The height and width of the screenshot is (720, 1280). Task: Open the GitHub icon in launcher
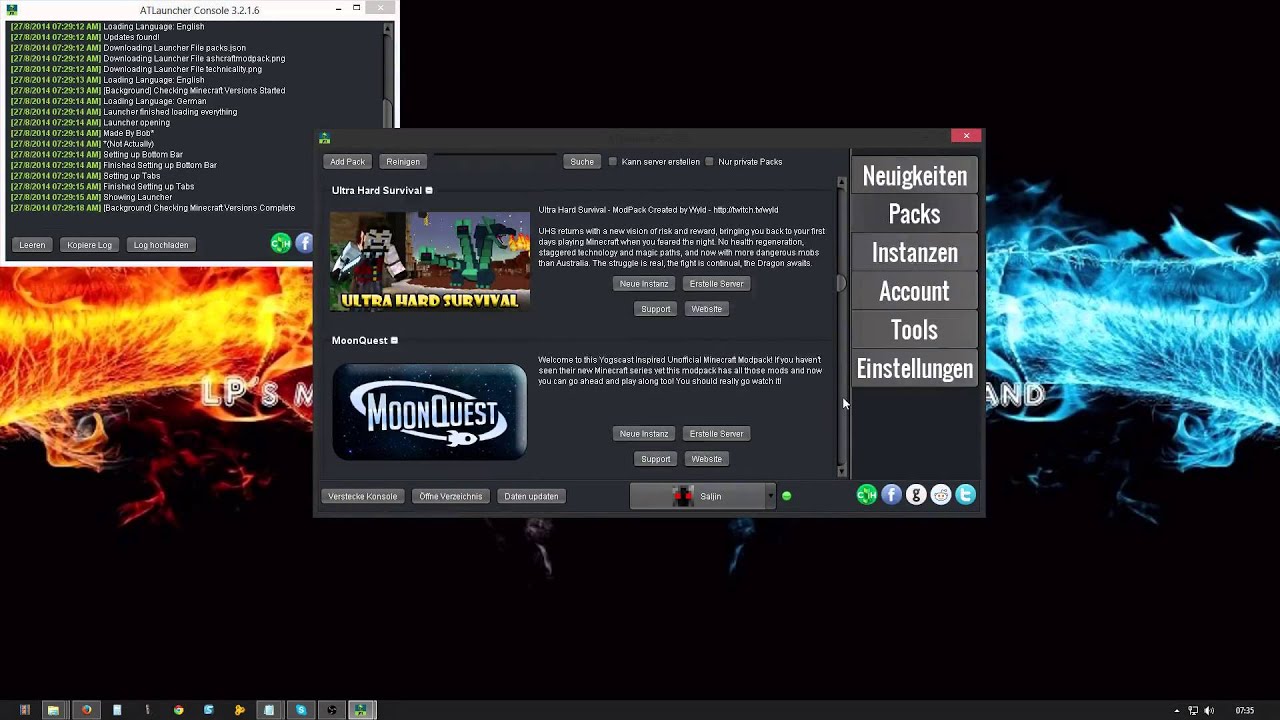click(916, 495)
